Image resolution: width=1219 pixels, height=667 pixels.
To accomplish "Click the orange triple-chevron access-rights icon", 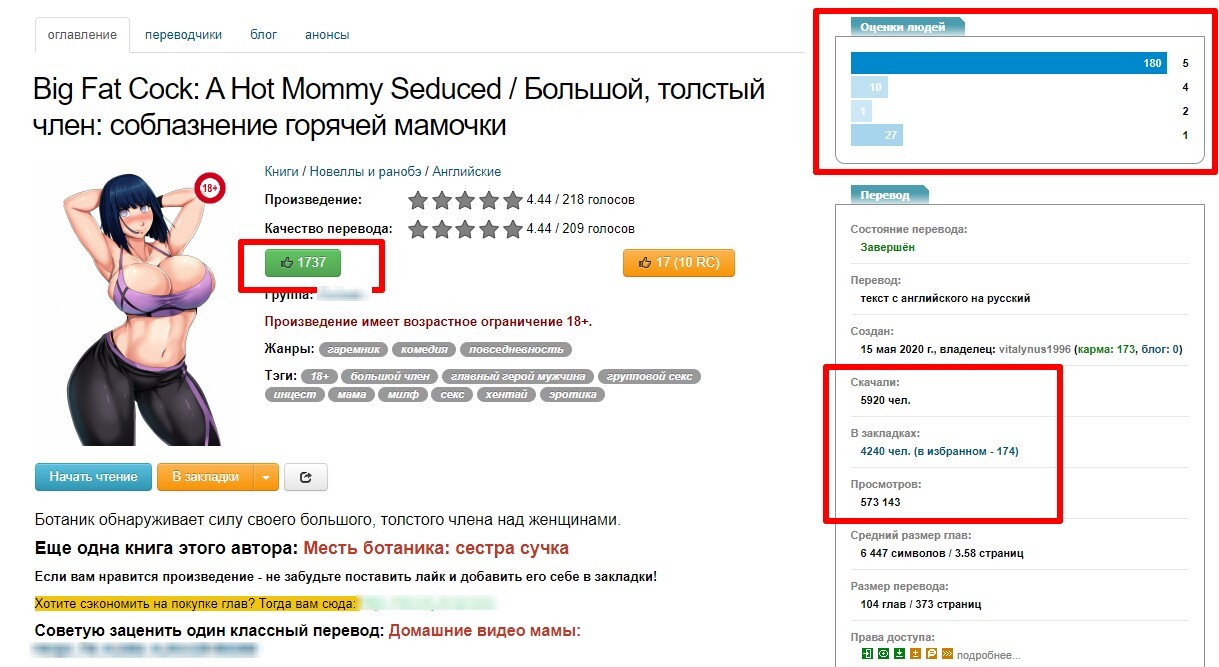I will [947, 654].
